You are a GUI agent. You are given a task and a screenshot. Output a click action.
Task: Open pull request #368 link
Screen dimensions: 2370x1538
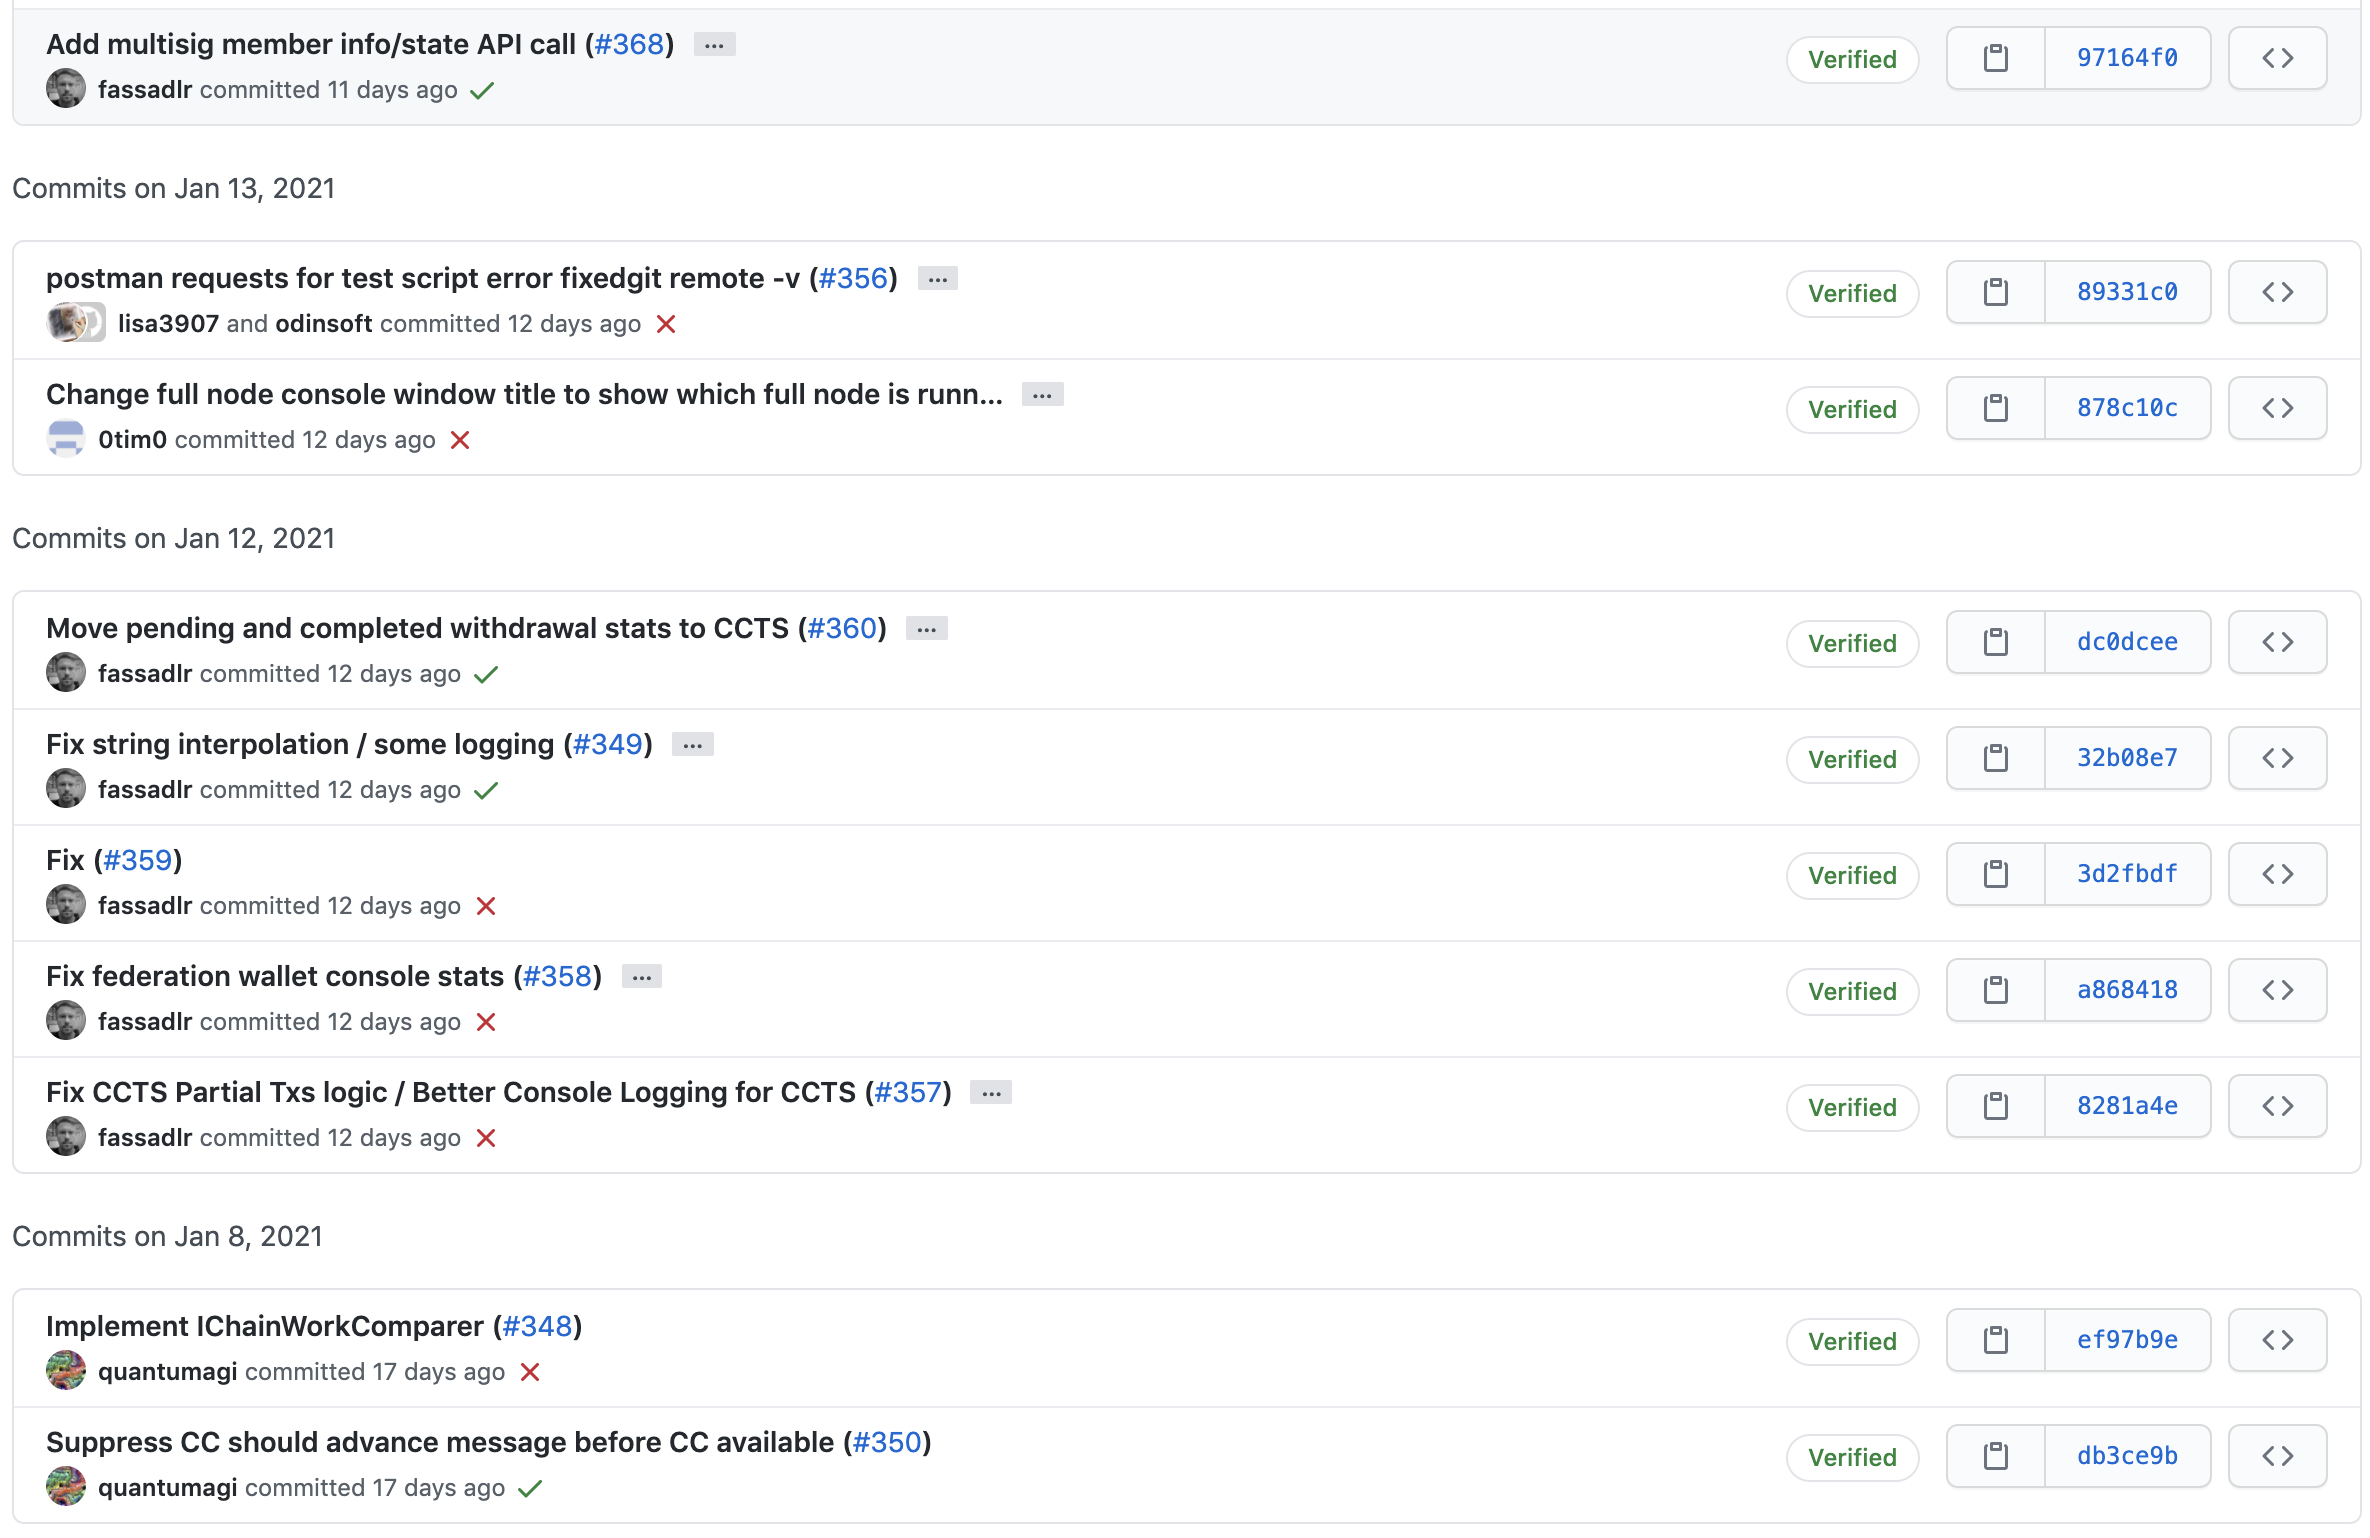click(x=629, y=44)
